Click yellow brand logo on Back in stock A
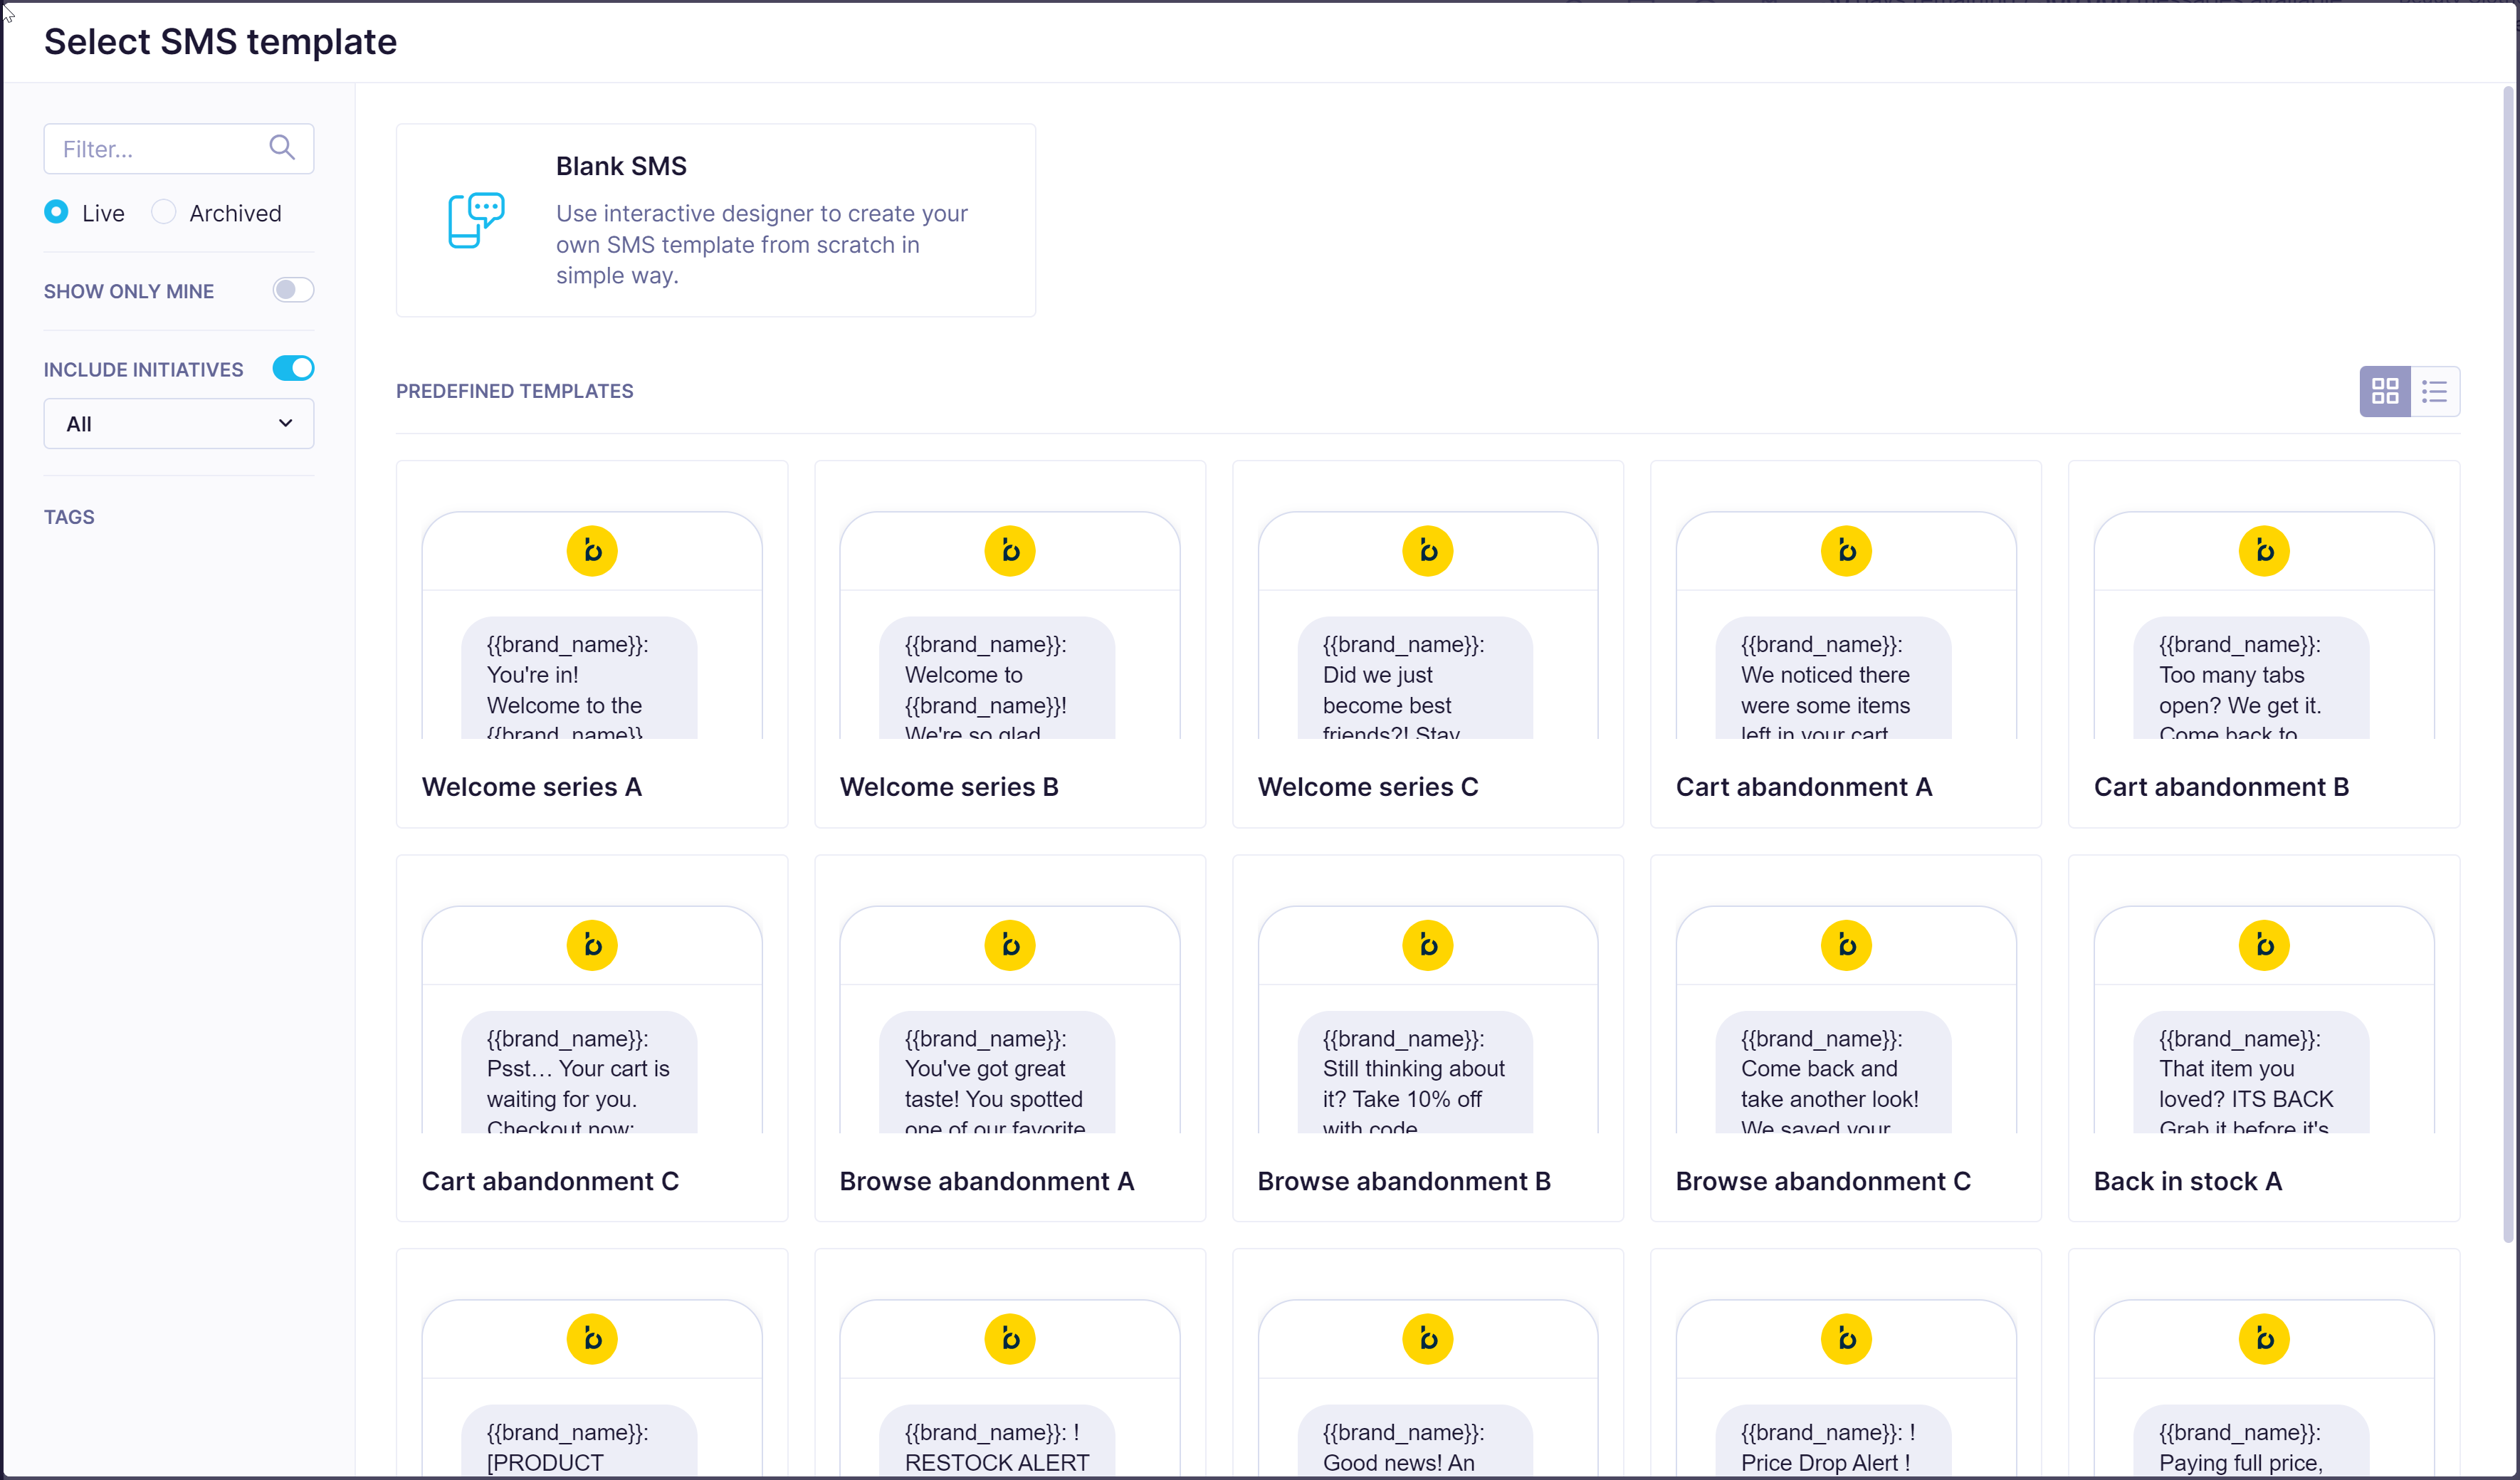The height and width of the screenshot is (1480, 2520). point(2263,945)
